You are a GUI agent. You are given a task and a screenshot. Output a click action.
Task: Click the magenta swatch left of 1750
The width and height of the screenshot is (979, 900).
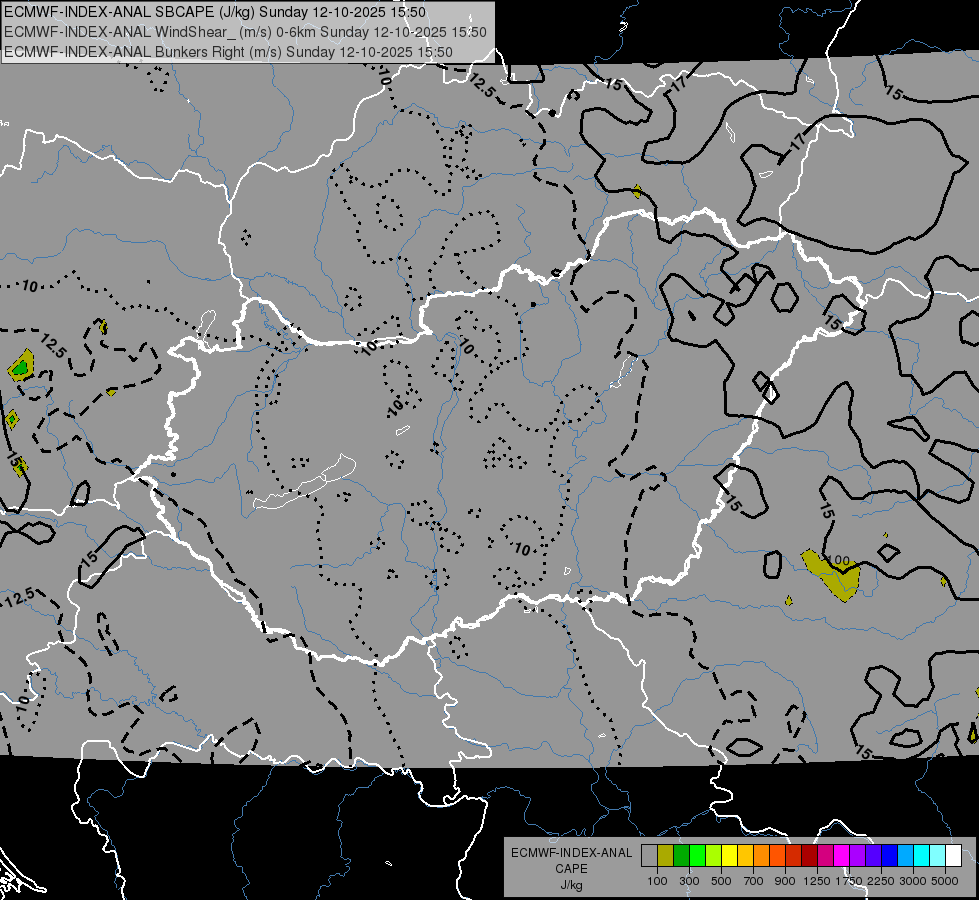[842, 856]
